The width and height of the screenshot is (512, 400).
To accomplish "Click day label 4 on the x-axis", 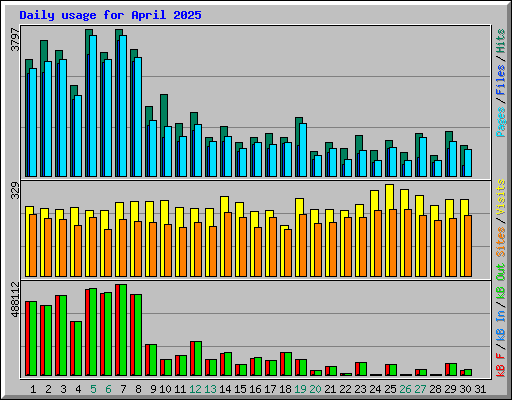I will coord(78,389).
